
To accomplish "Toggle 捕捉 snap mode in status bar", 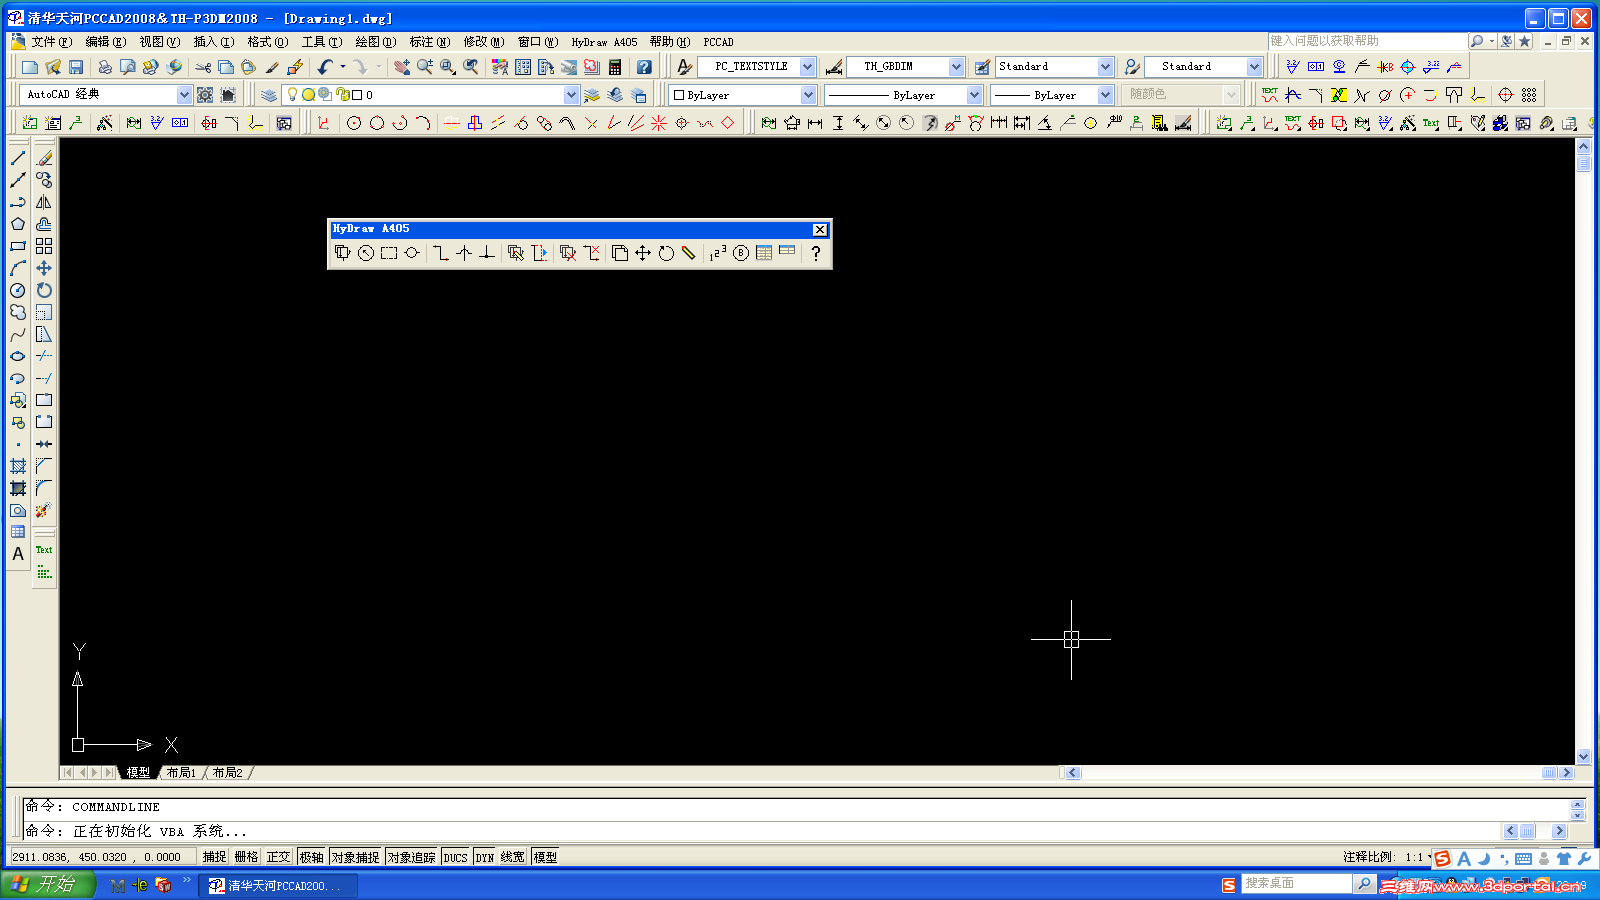I will pyautogui.click(x=215, y=857).
